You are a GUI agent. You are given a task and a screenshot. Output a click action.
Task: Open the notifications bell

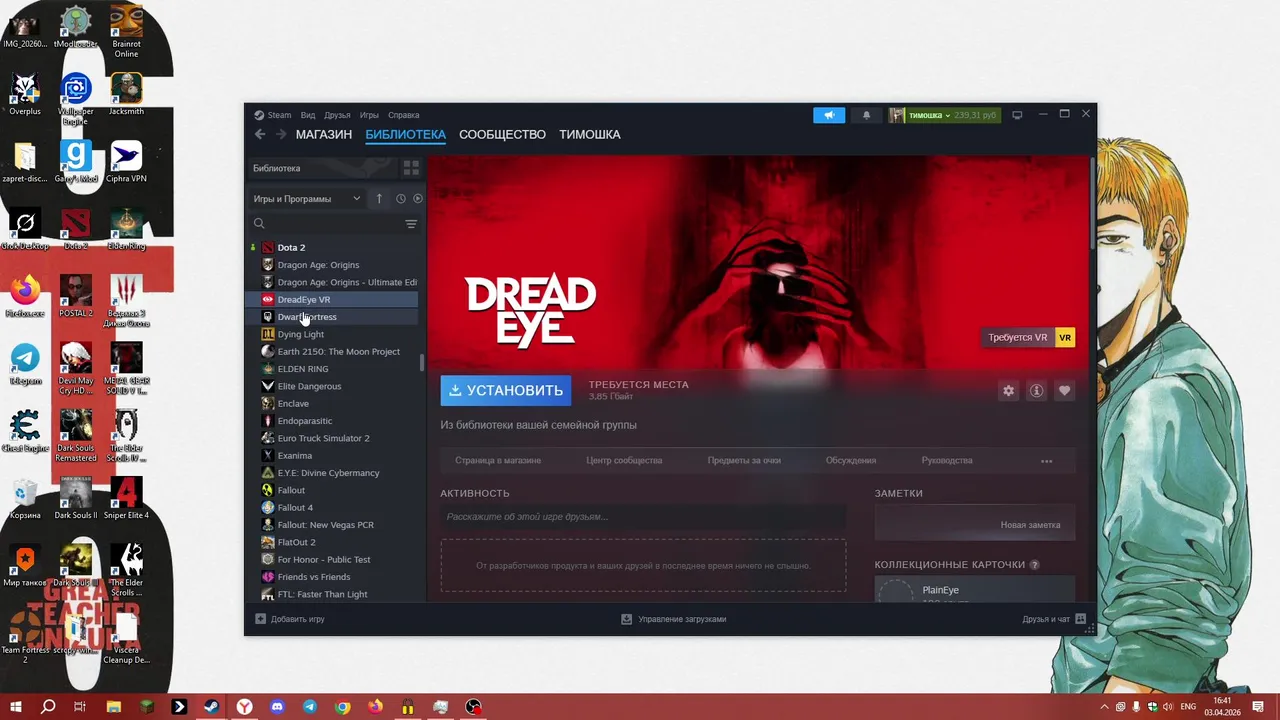(x=866, y=115)
